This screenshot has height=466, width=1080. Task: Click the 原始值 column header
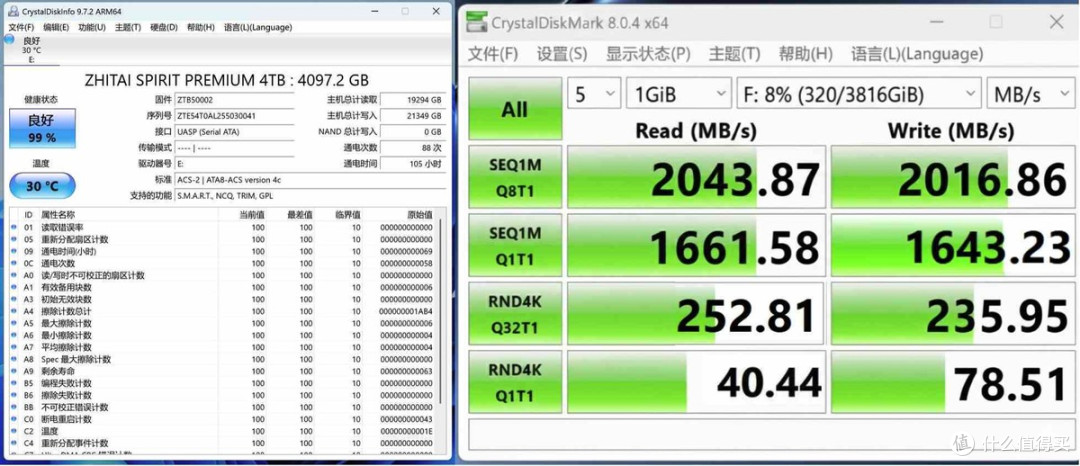coord(419,215)
